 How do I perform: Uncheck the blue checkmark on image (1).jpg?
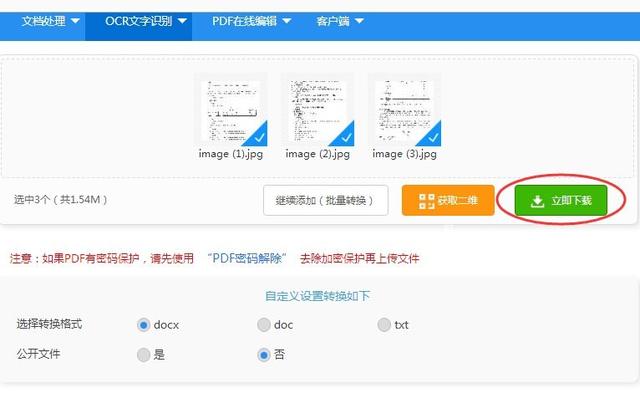[259, 138]
